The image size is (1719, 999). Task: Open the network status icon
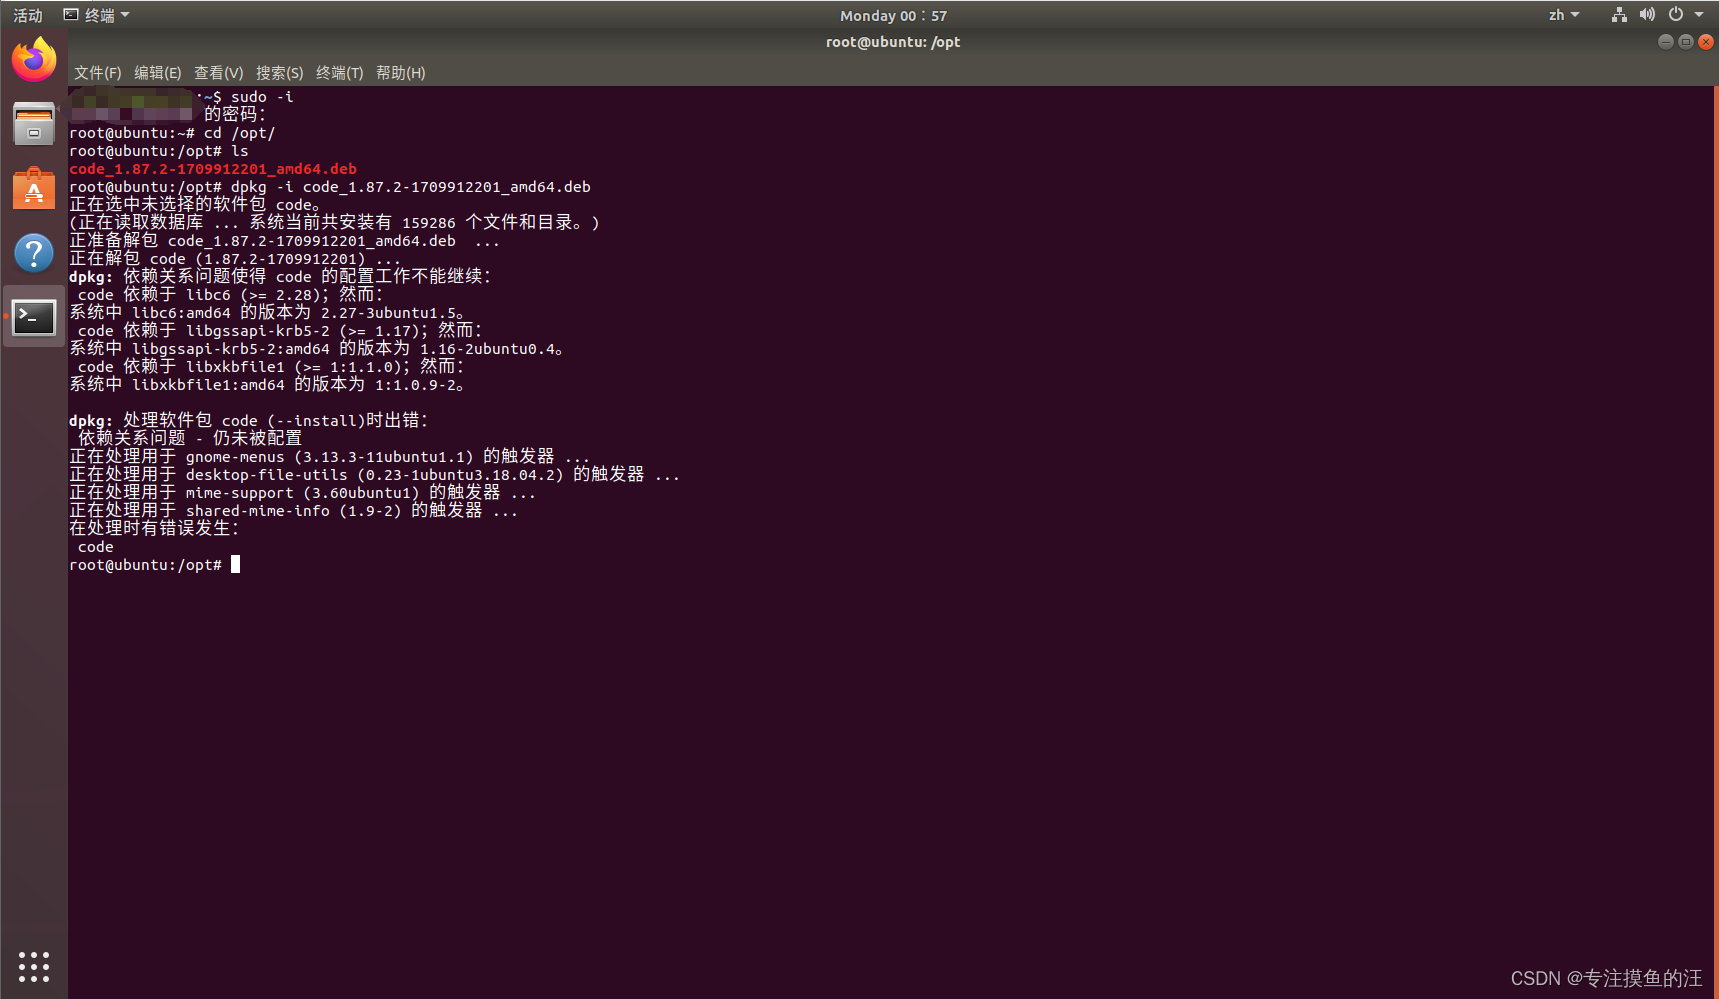[1619, 15]
